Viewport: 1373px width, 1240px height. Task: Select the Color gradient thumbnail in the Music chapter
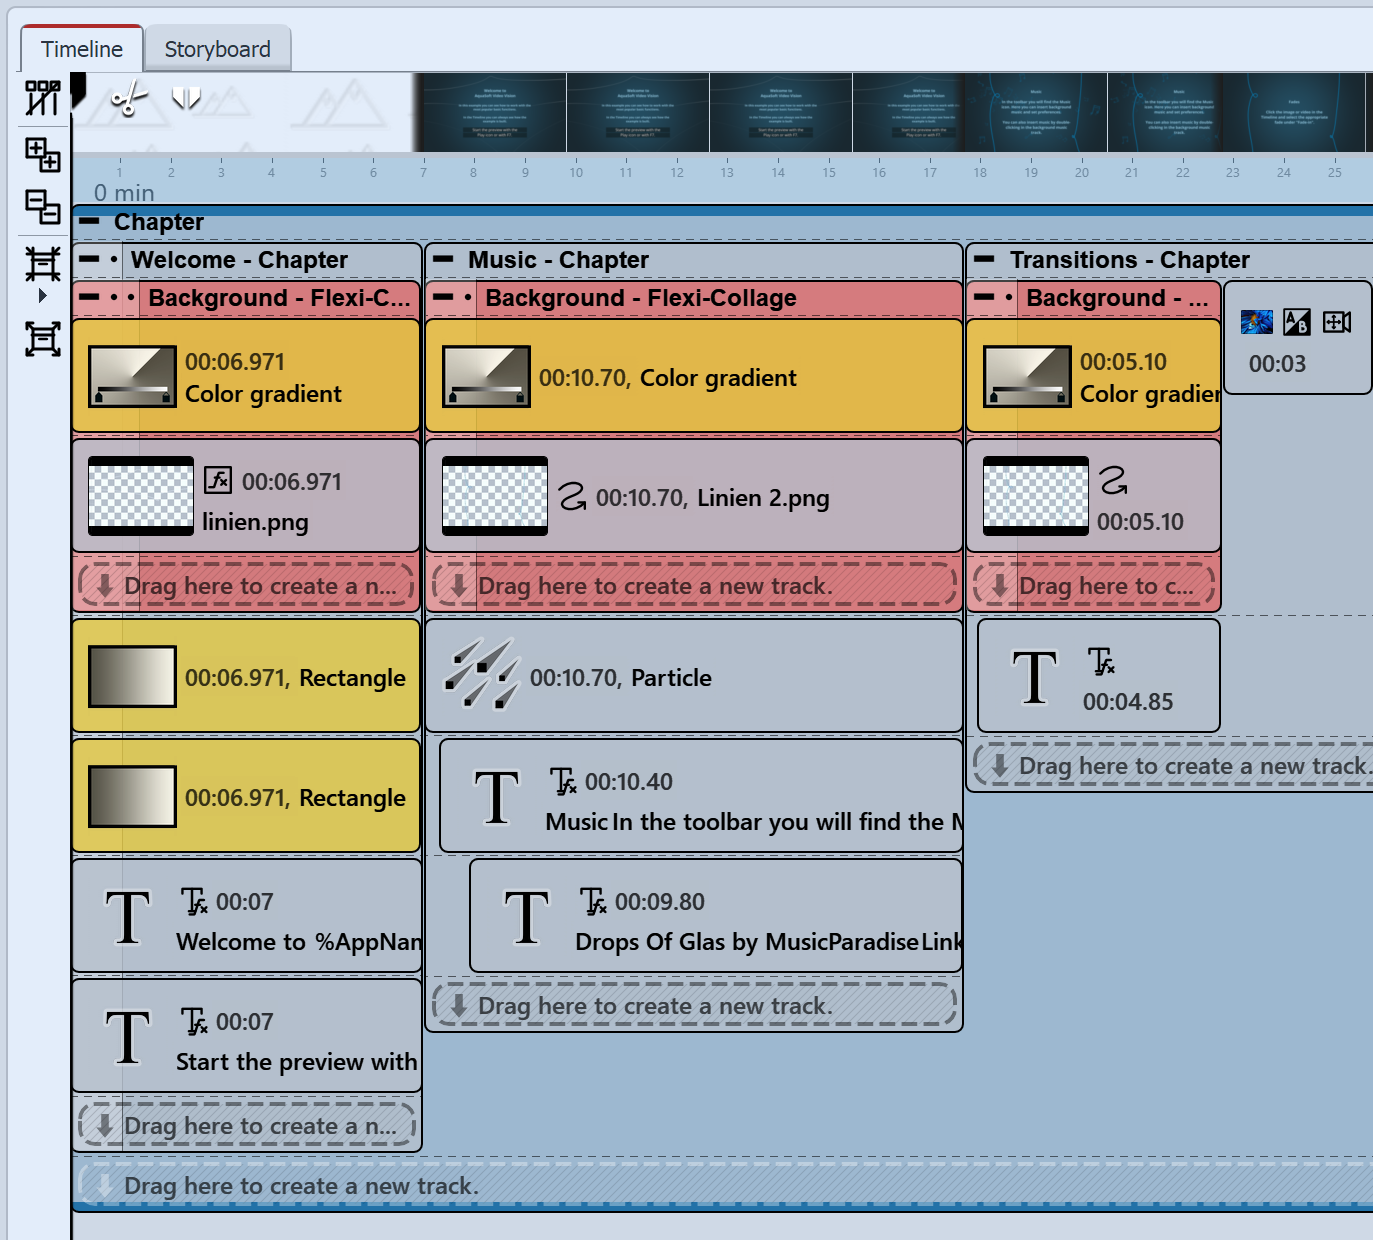coord(486,377)
